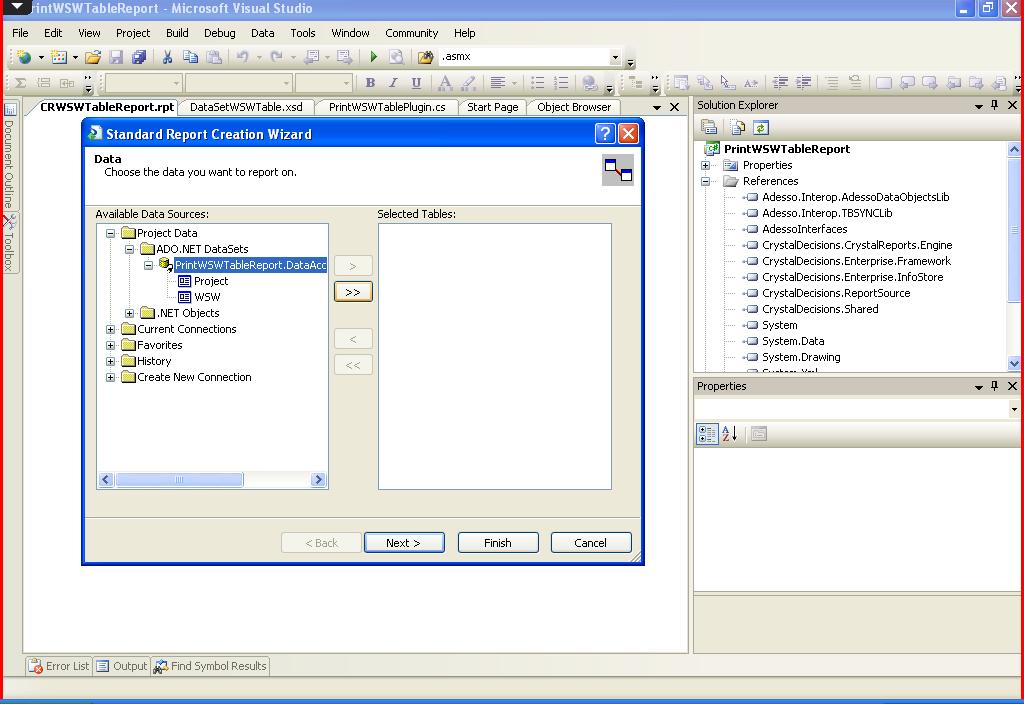Select the Project table in data sources

[x=211, y=281]
